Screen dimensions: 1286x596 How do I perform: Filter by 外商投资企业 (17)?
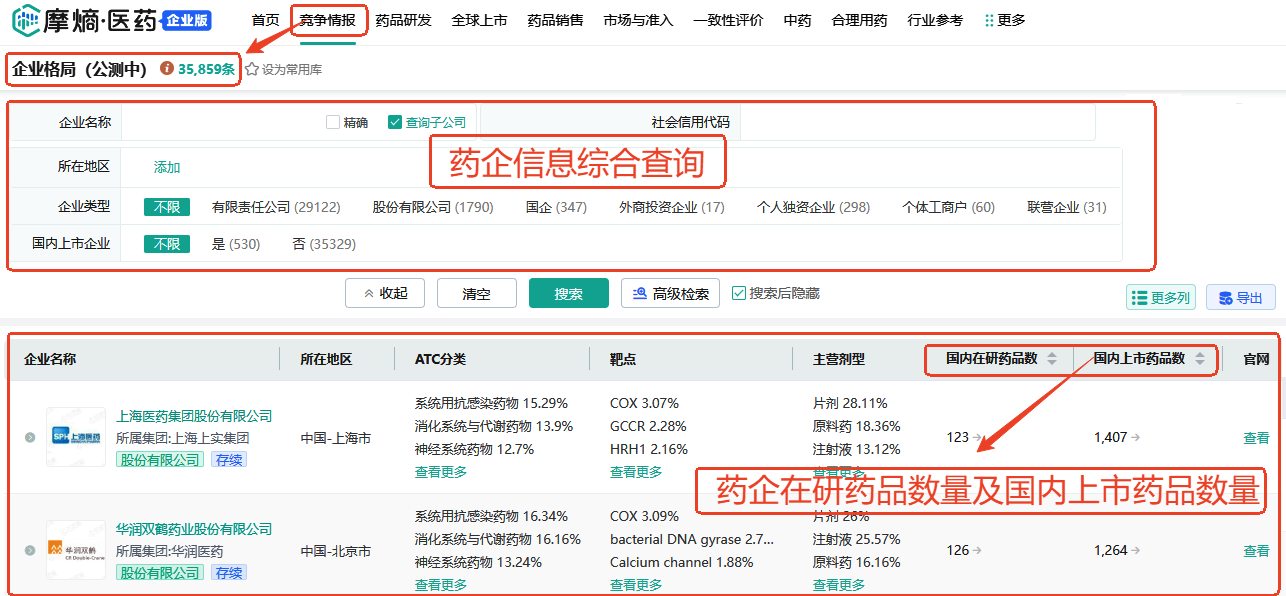click(x=672, y=207)
